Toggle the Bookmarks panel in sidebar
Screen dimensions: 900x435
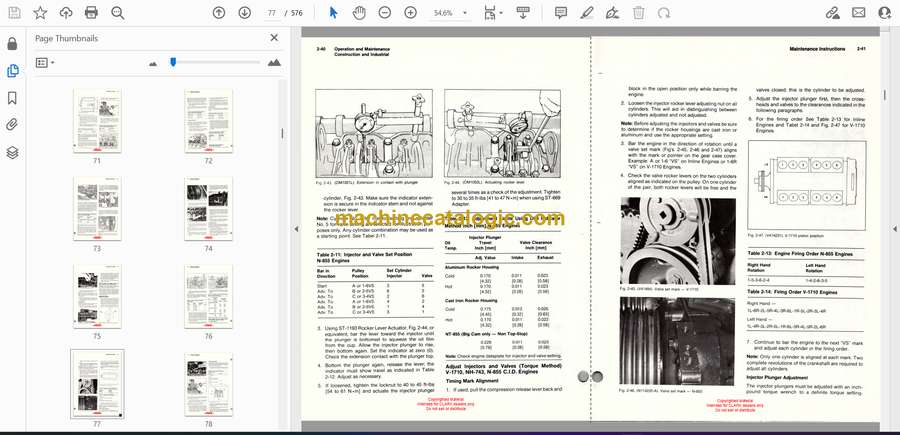tap(12, 98)
